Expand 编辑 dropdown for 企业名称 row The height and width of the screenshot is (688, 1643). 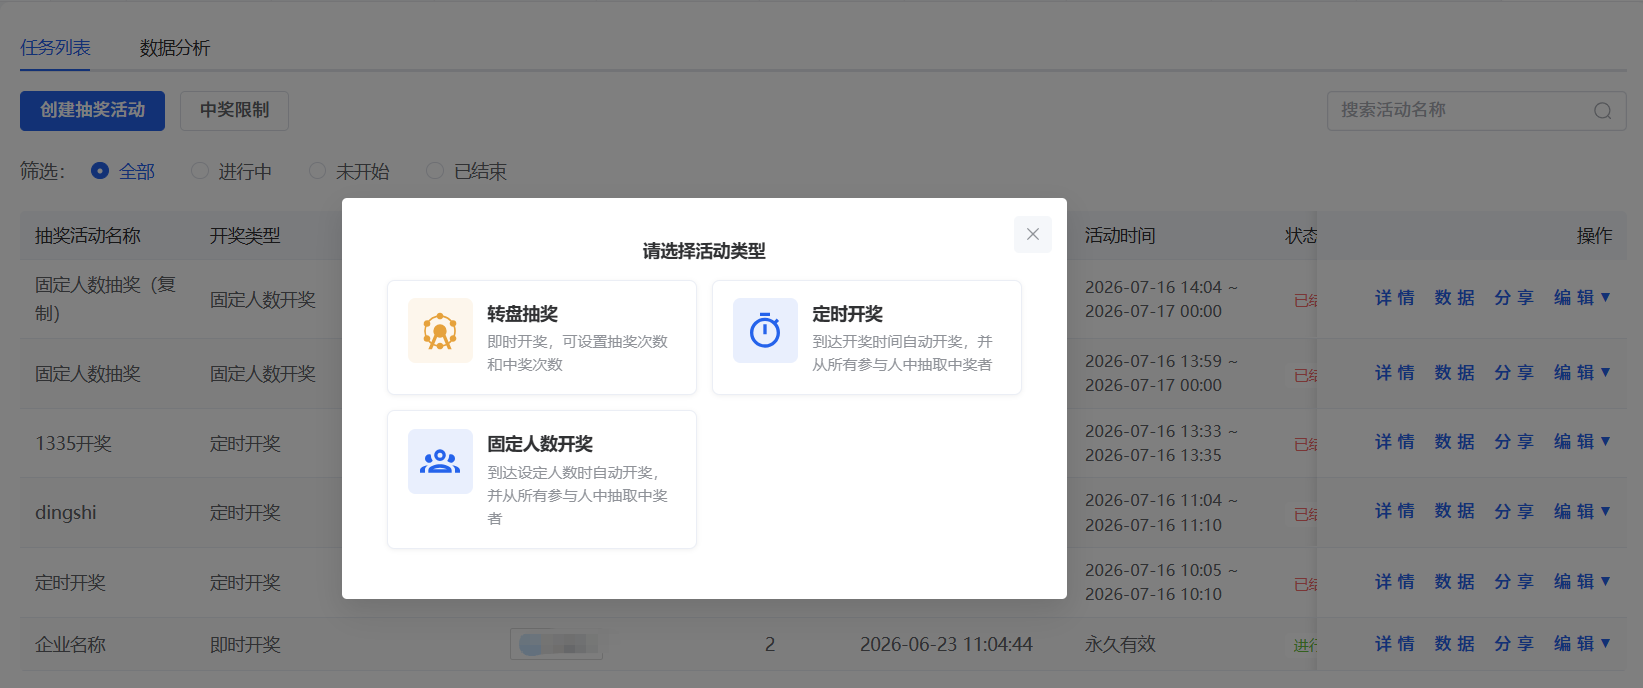tap(1582, 644)
